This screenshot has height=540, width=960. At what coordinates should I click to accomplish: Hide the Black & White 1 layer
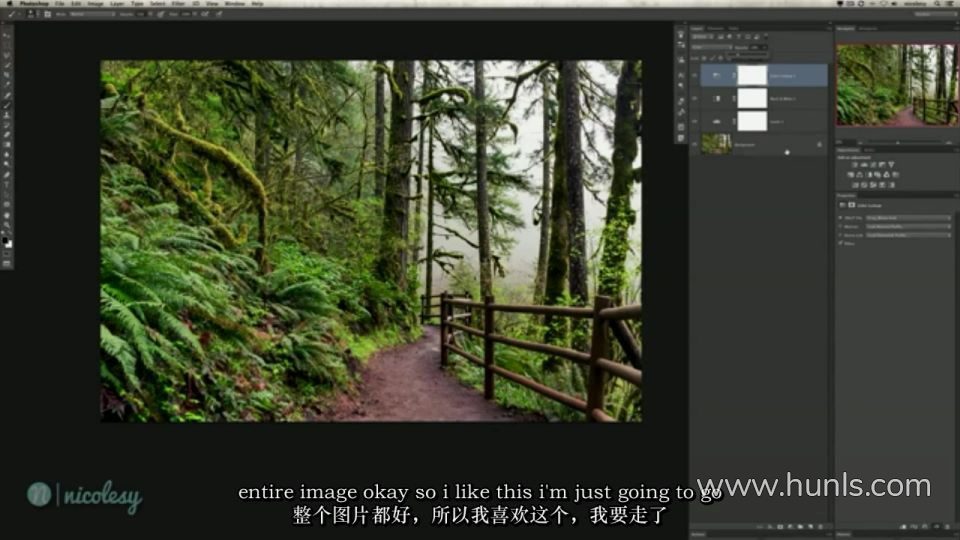[694, 98]
